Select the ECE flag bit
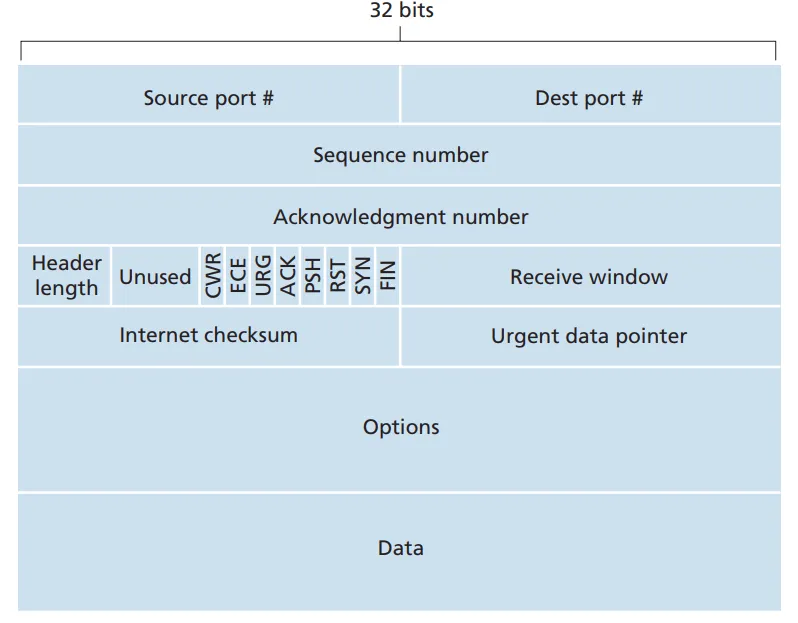 (x=238, y=276)
